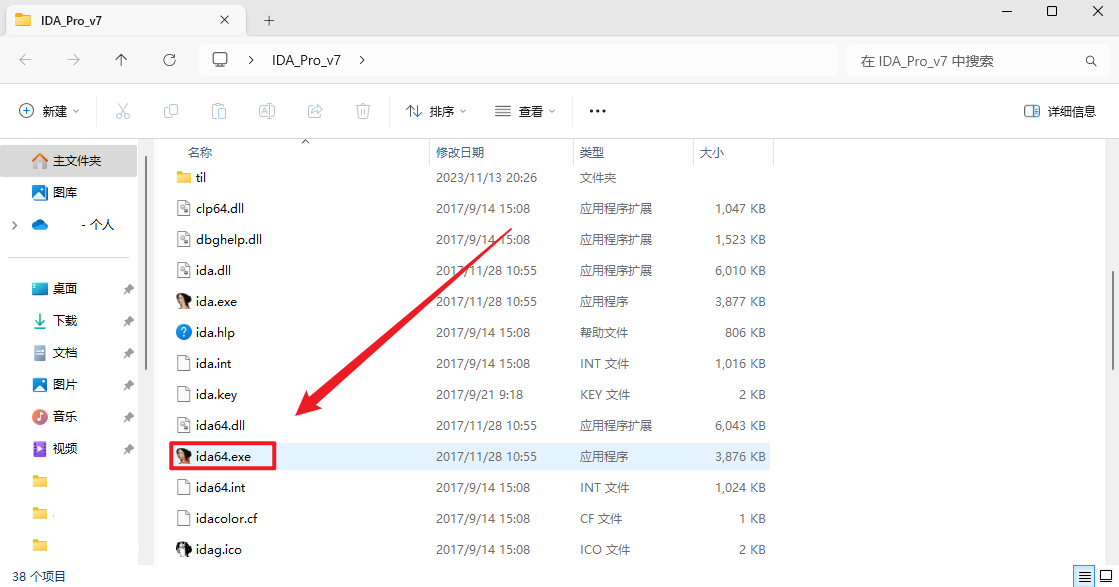
Task: Expand the OneDrive Personal tree node
Action: pyautogui.click(x=14, y=225)
